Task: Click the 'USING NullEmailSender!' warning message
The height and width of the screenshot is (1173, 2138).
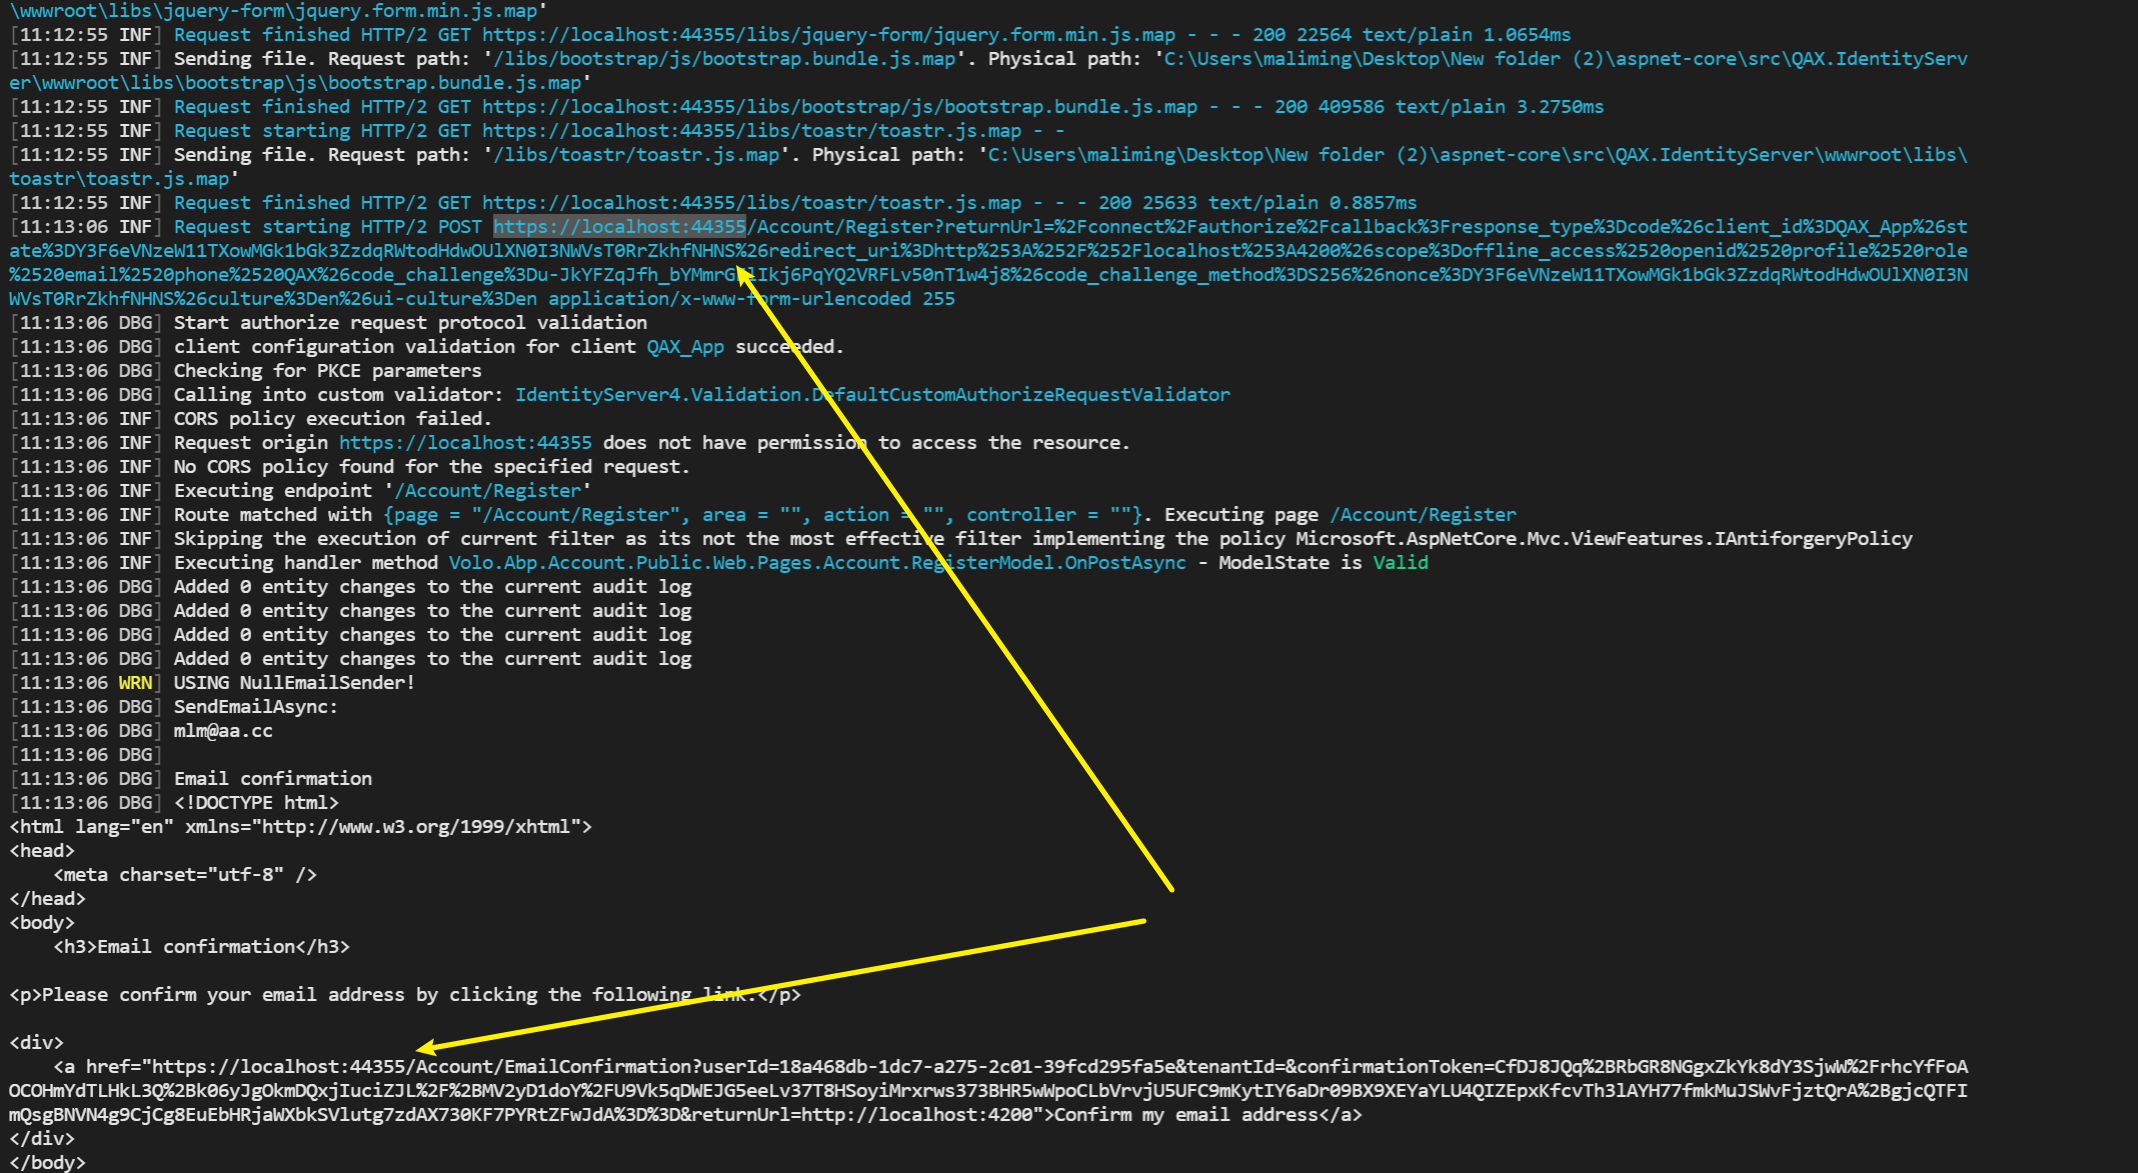Action: pos(294,683)
